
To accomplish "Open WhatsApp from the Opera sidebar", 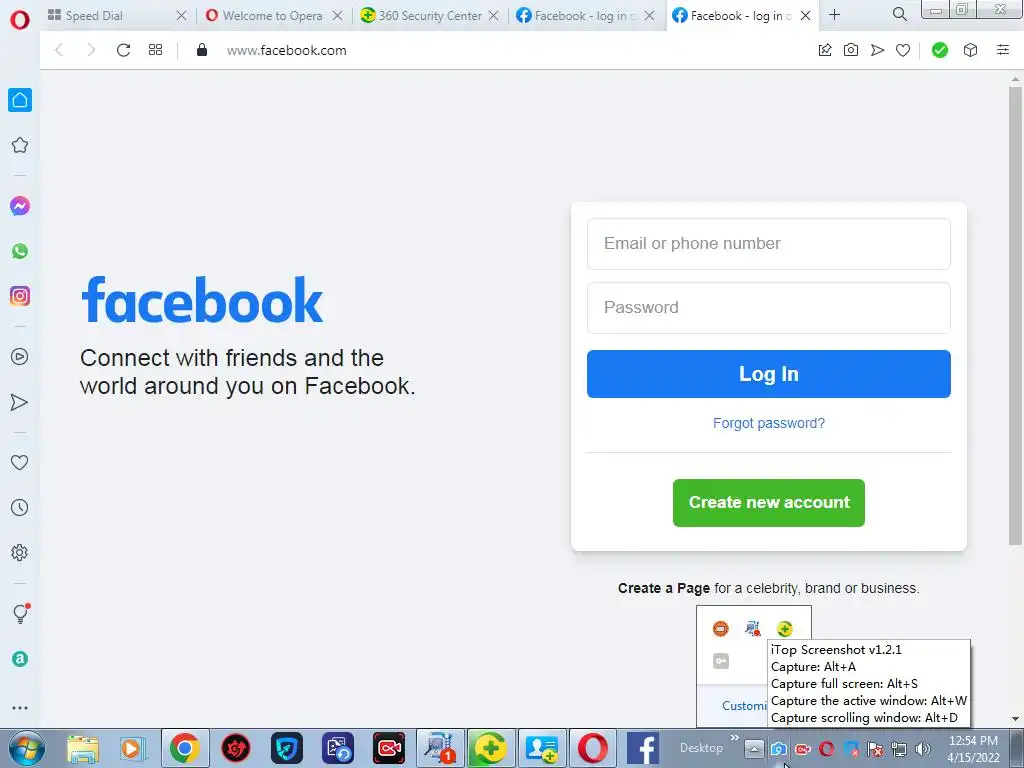I will click(20, 251).
